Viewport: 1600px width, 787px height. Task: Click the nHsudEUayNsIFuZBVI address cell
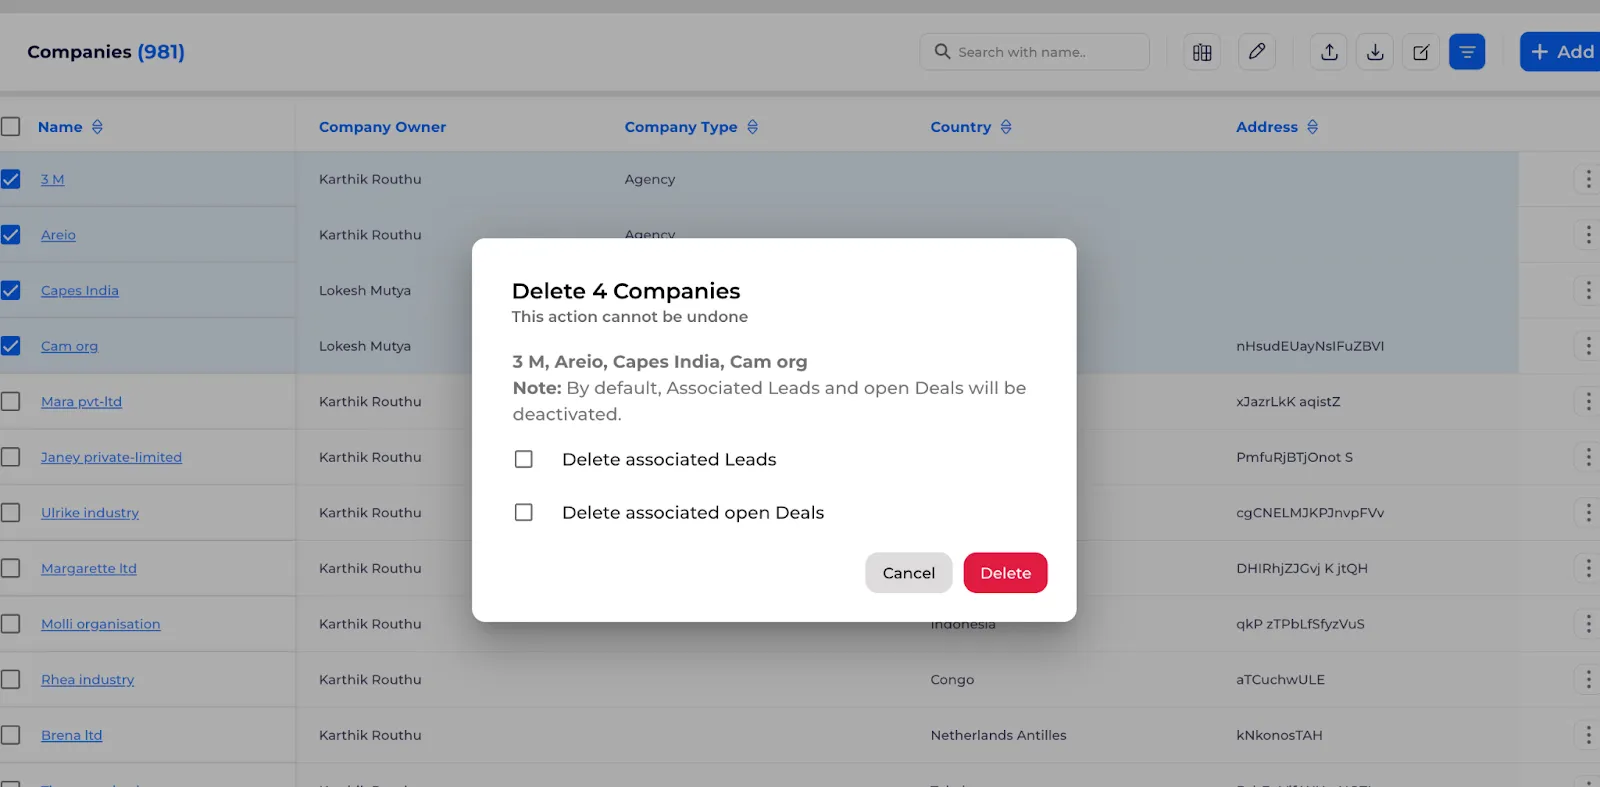[1310, 346]
